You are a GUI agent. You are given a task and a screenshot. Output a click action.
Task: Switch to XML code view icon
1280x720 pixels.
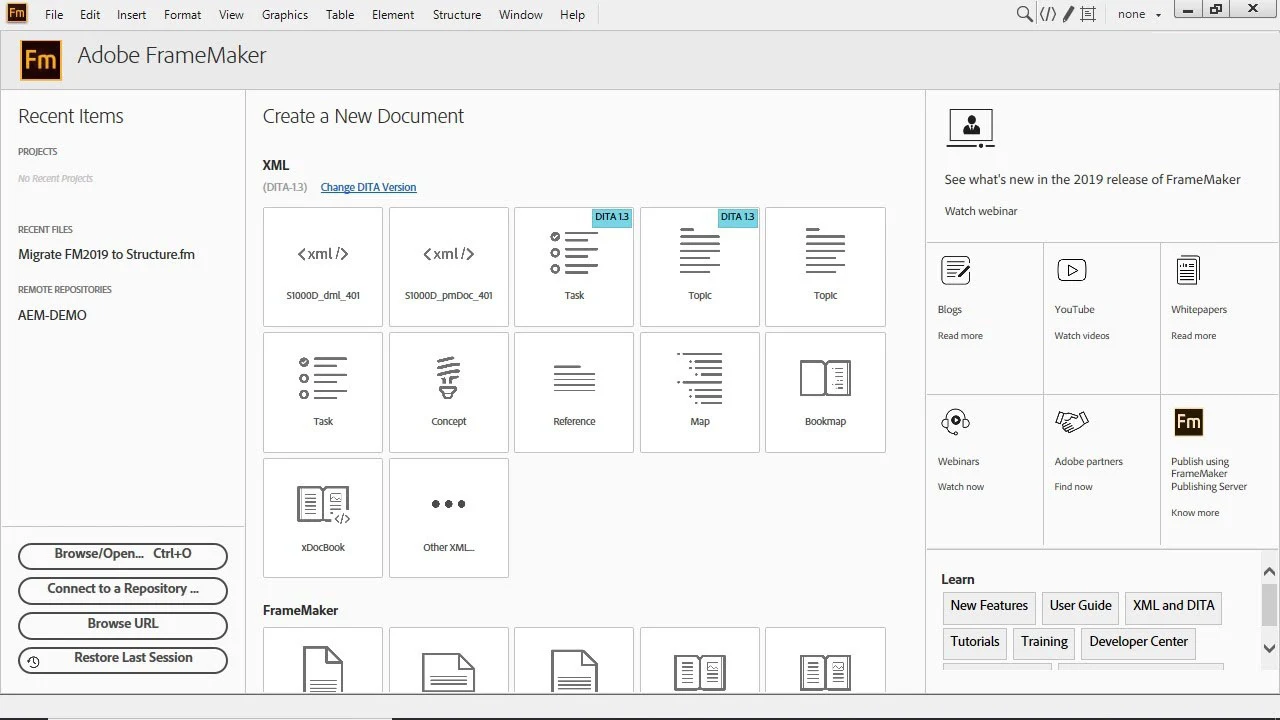pos(1047,14)
